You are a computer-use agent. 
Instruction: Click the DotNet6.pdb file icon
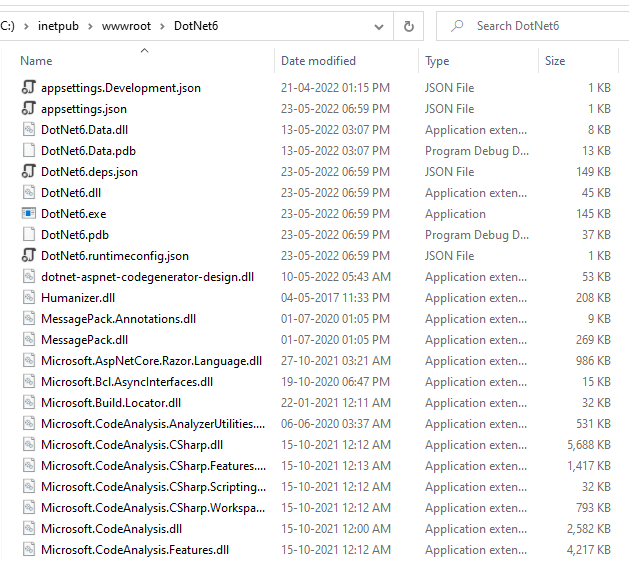(28, 234)
